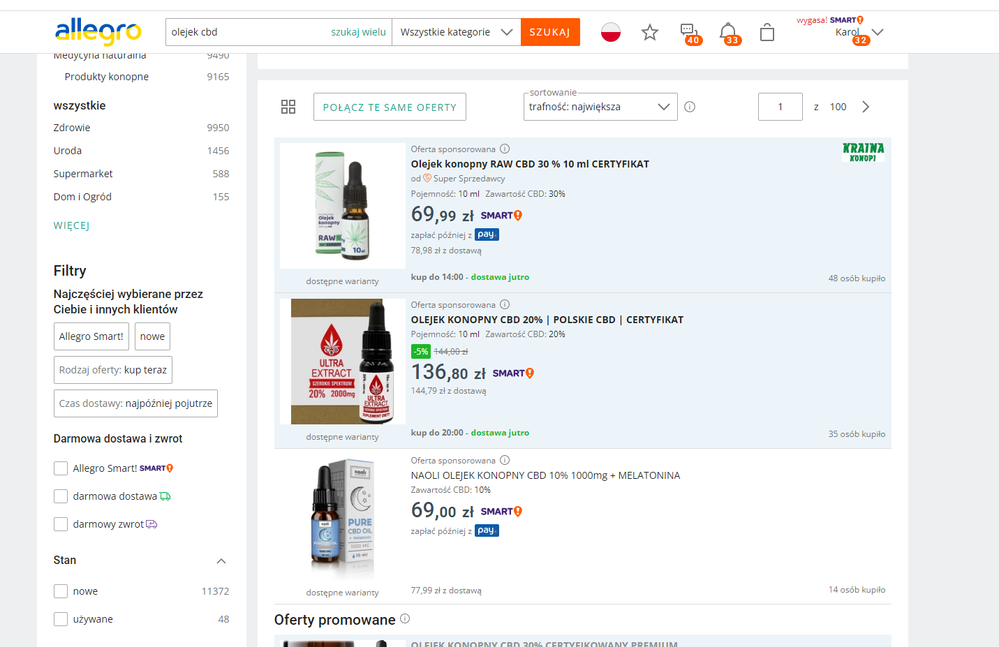Click dostępne warianty under RAW CBD image
The image size is (999, 647).
342,281
